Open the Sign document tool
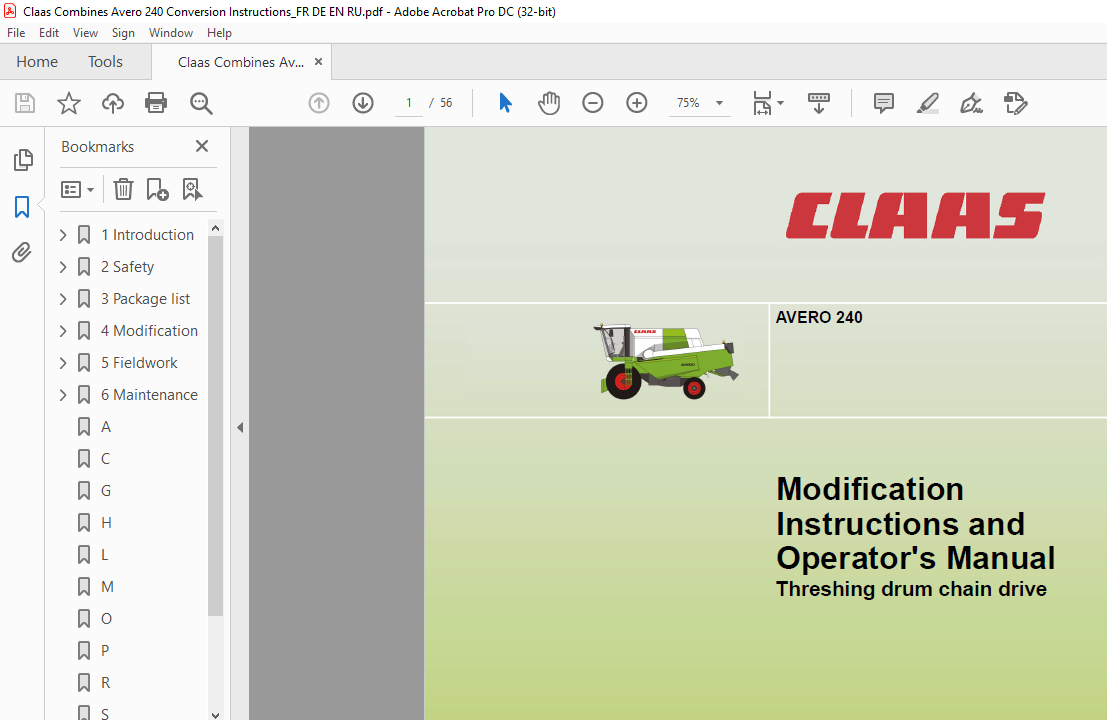The width and height of the screenshot is (1107, 720). tap(971, 103)
